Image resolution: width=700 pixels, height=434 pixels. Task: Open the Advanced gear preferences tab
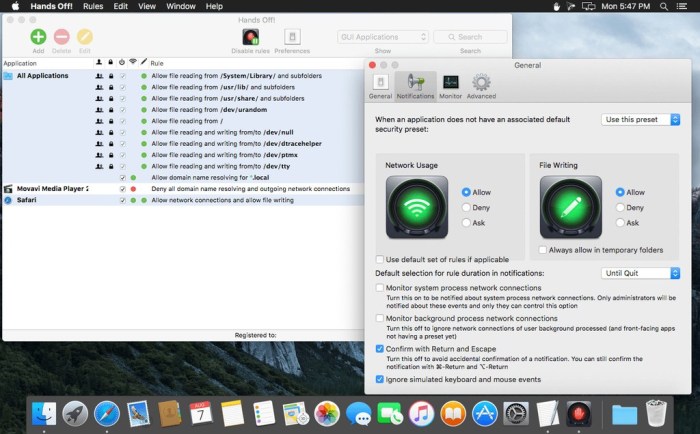coord(480,83)
